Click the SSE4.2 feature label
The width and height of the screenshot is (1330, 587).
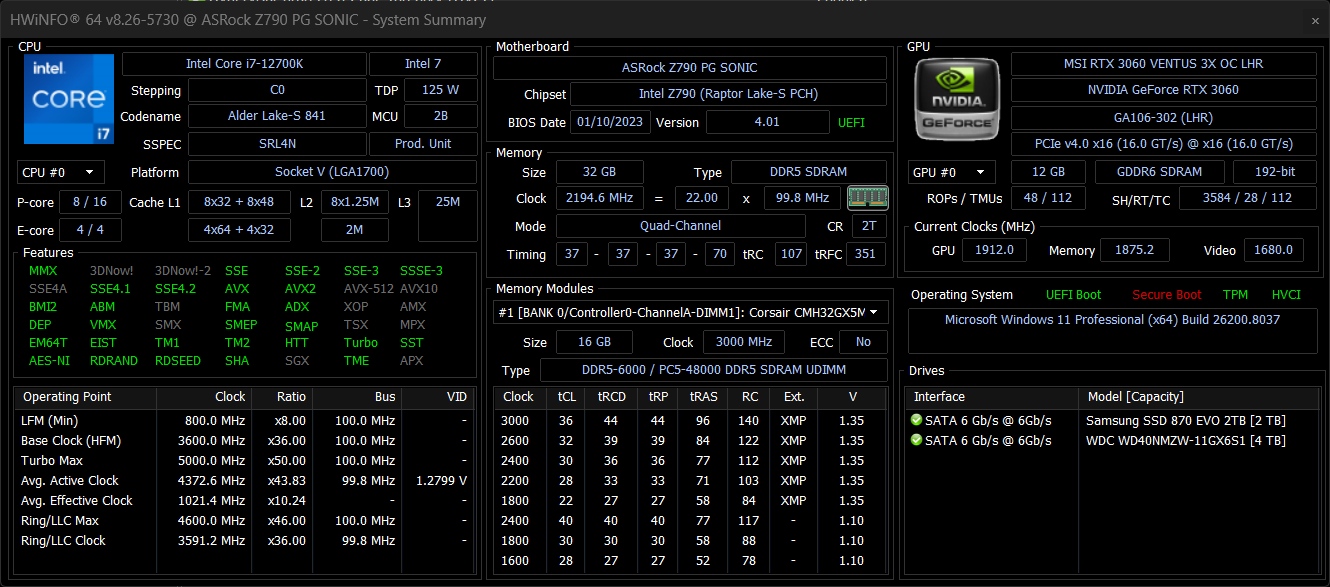(x=175, y=289)
